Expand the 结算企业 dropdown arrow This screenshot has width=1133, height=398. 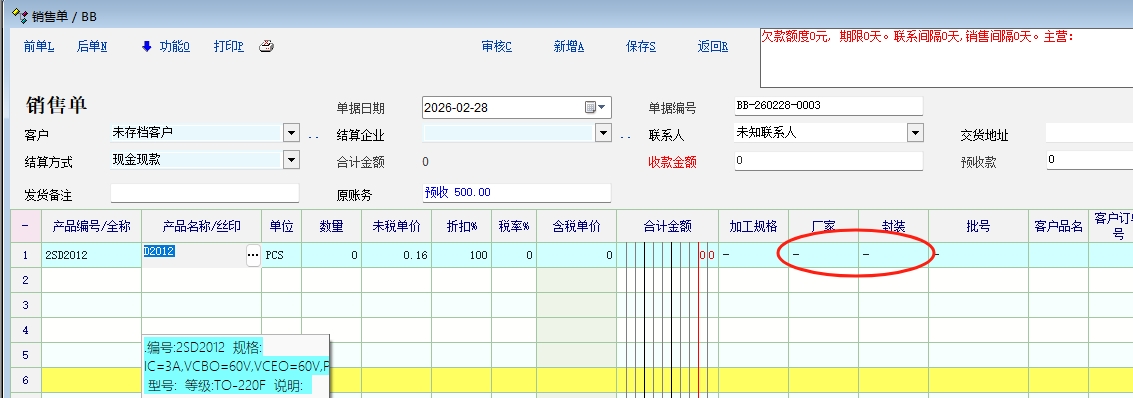[x=604, y=133]
